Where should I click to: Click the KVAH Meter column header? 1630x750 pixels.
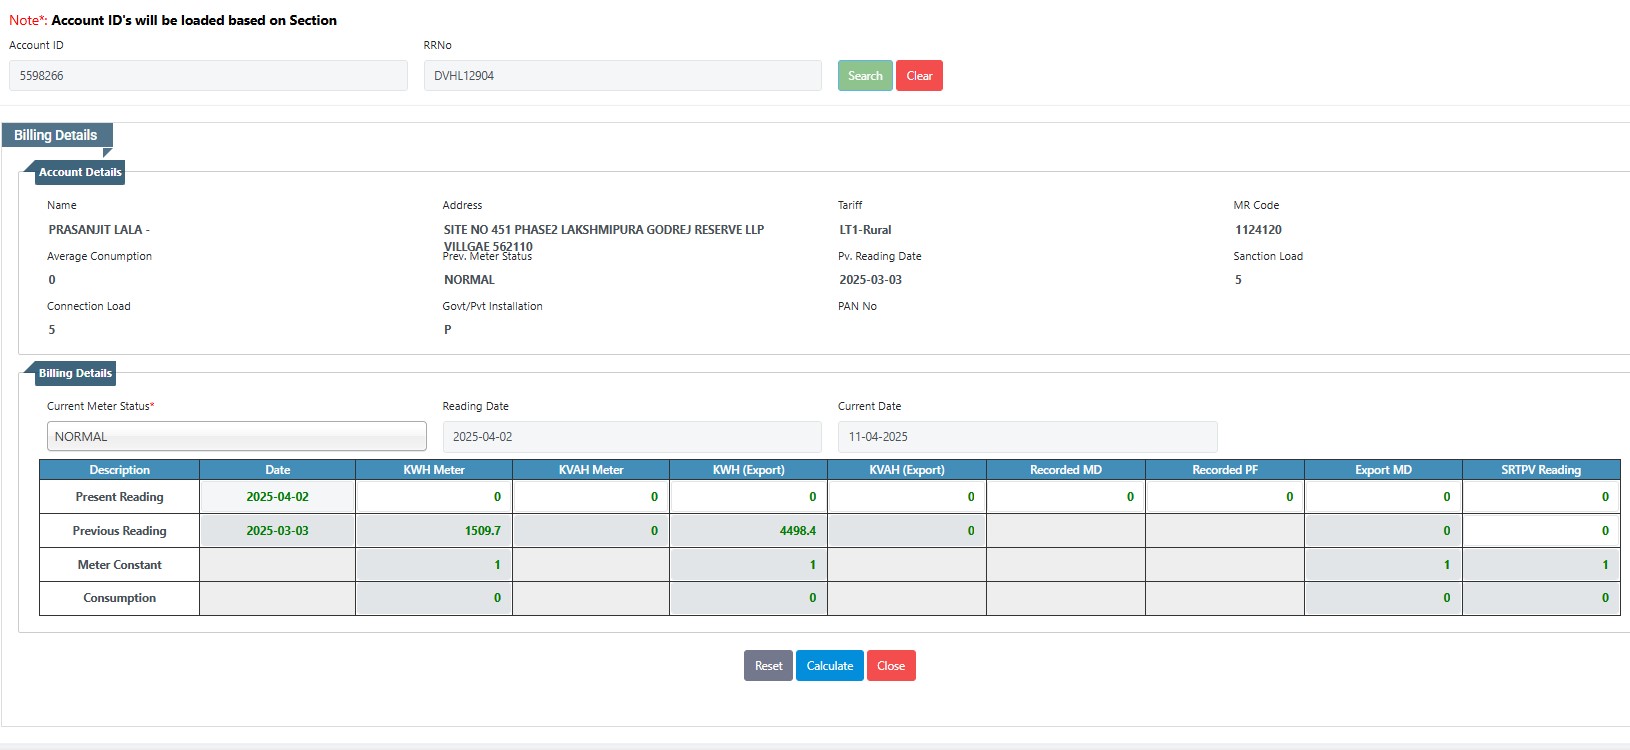click(x=591, y=470)
